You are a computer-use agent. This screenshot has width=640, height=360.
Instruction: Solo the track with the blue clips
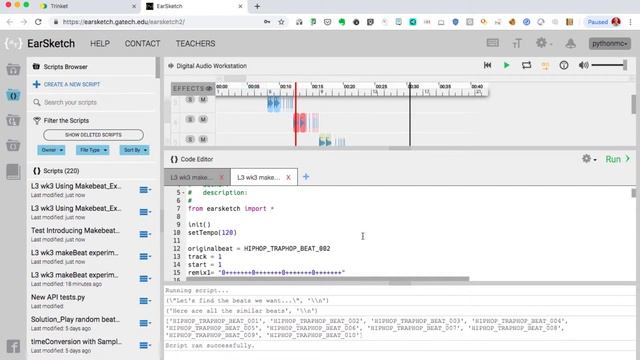click(190, 99)
